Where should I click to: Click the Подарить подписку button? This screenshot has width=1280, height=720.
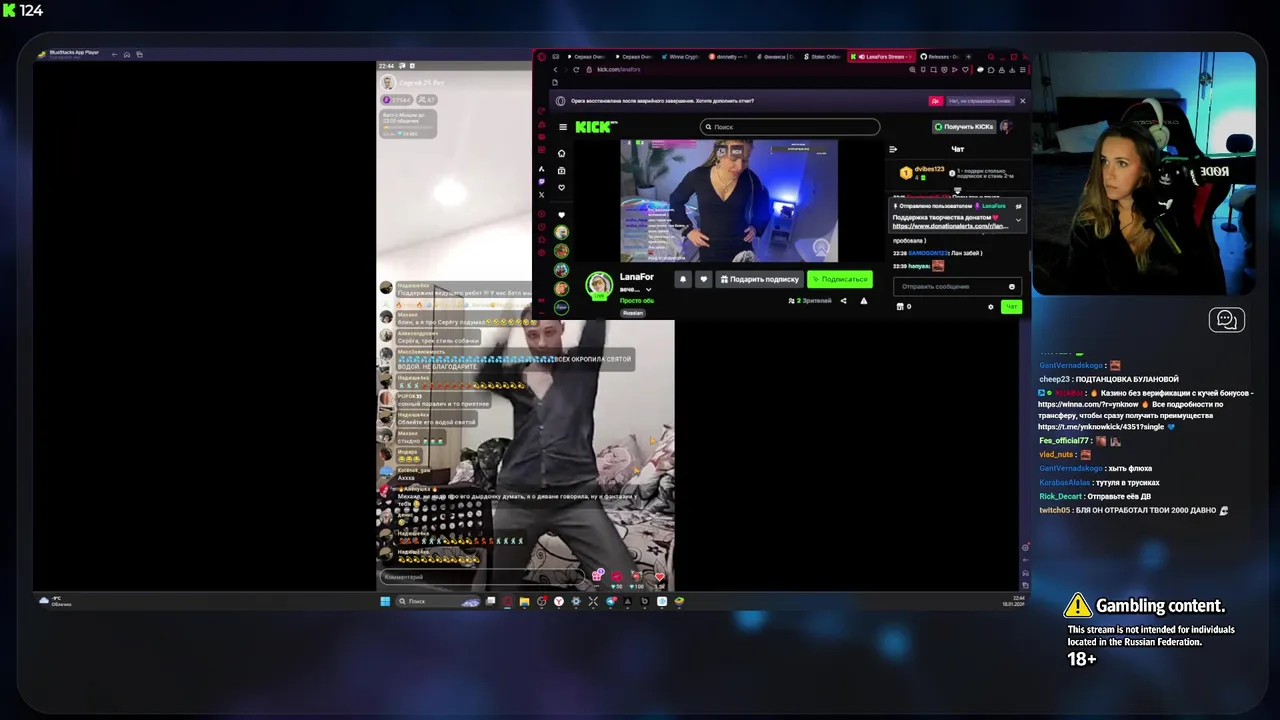(759, 279)
